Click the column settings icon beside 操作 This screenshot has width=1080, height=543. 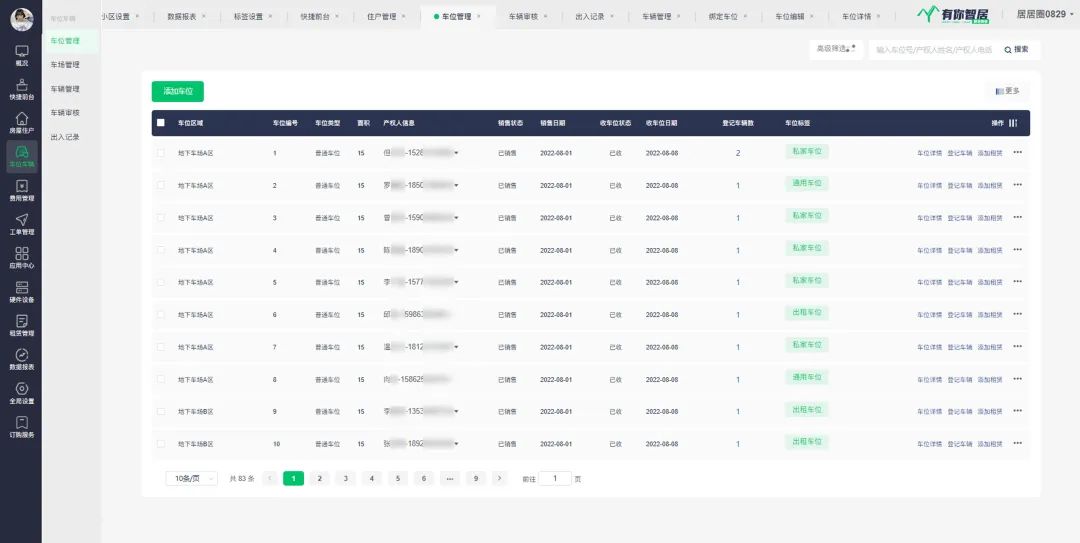tap(1013, 123)
